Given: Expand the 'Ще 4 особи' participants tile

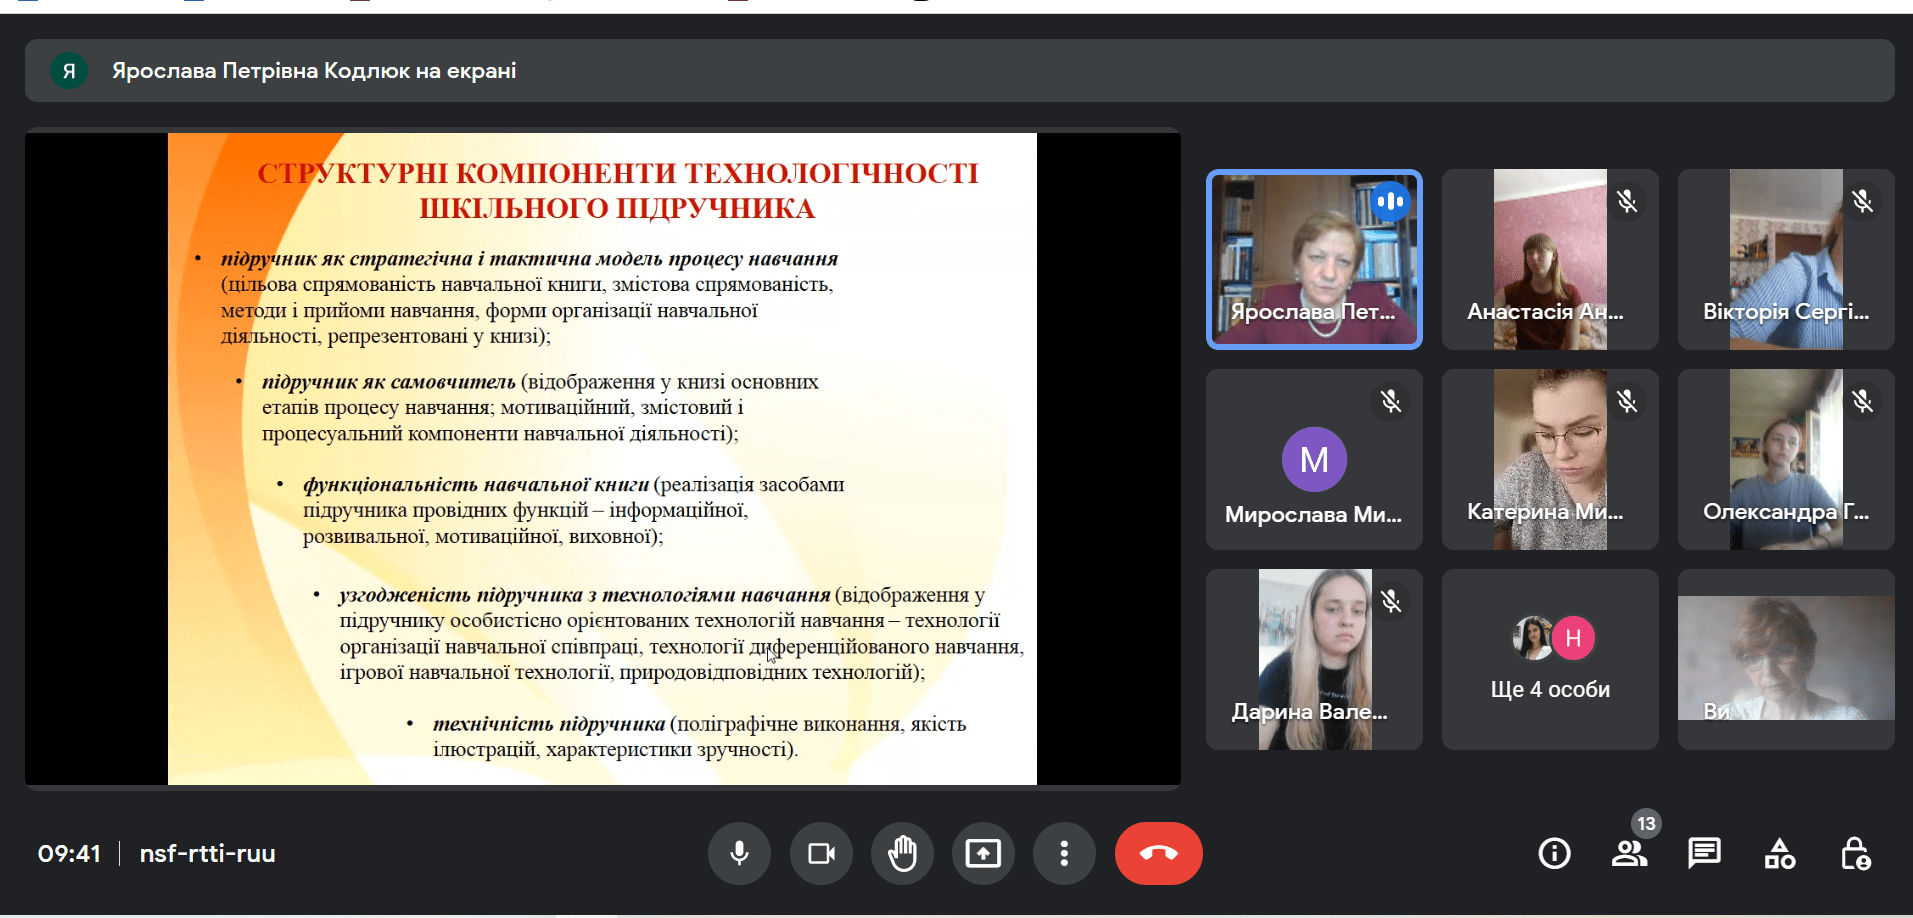Looking at the screenshot, I should pyautogui.click(x=1550, y=660).
